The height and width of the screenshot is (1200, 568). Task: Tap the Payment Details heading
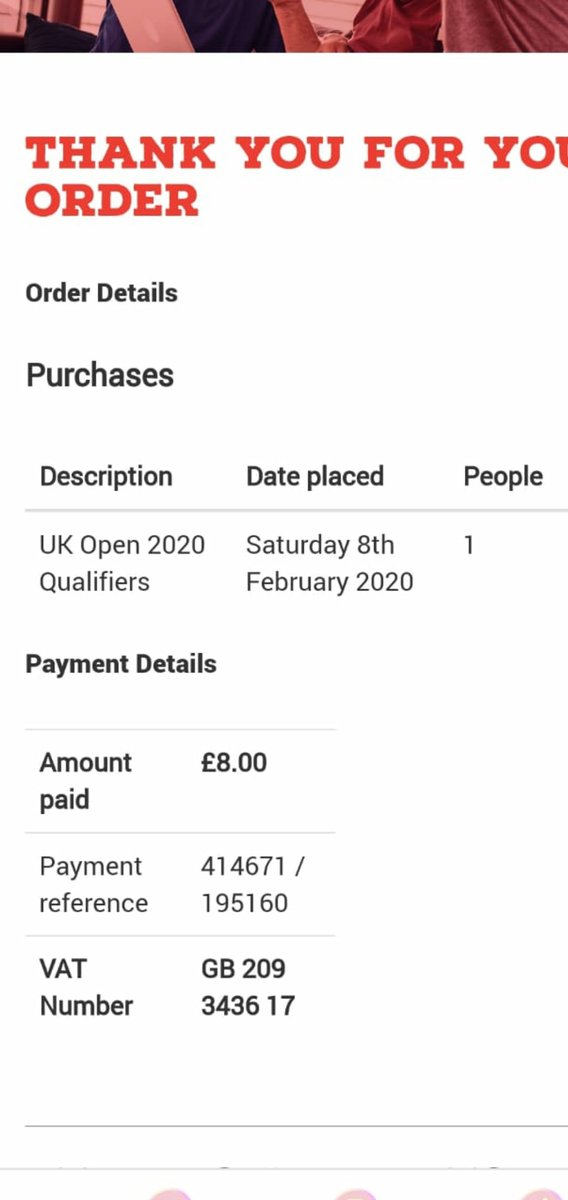121,664
